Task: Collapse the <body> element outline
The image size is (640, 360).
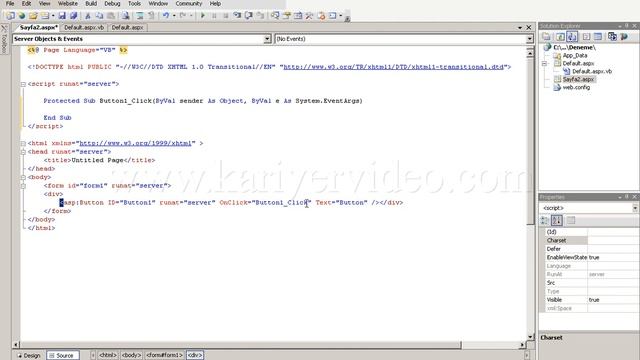Action: 23,178
